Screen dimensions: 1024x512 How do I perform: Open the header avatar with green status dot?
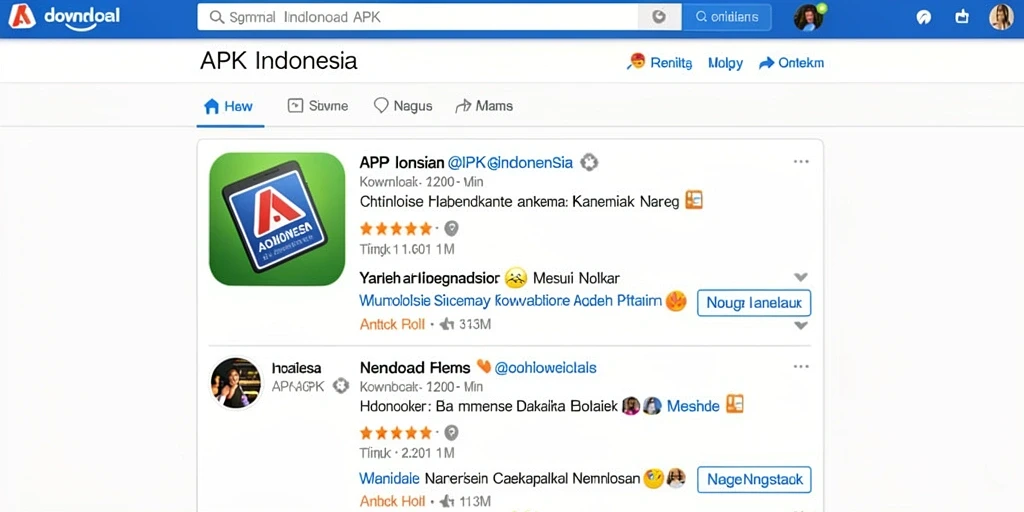coord(808,17)
